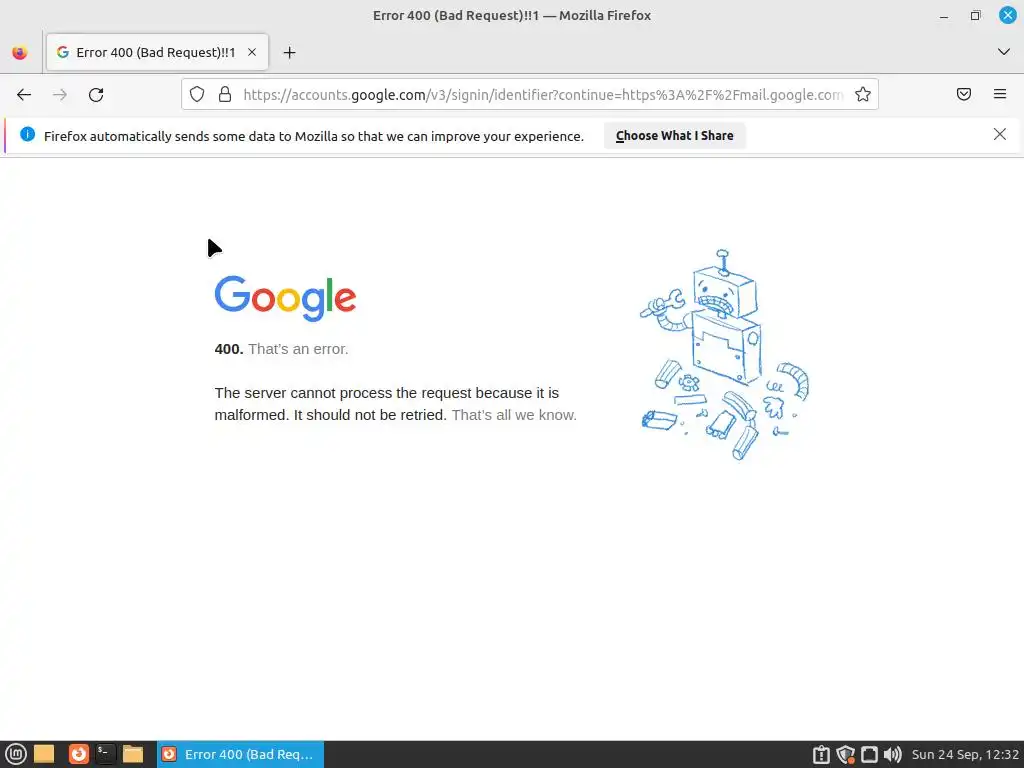Select Error 400 window in taskbar
1024x768 pixels.
240,754
